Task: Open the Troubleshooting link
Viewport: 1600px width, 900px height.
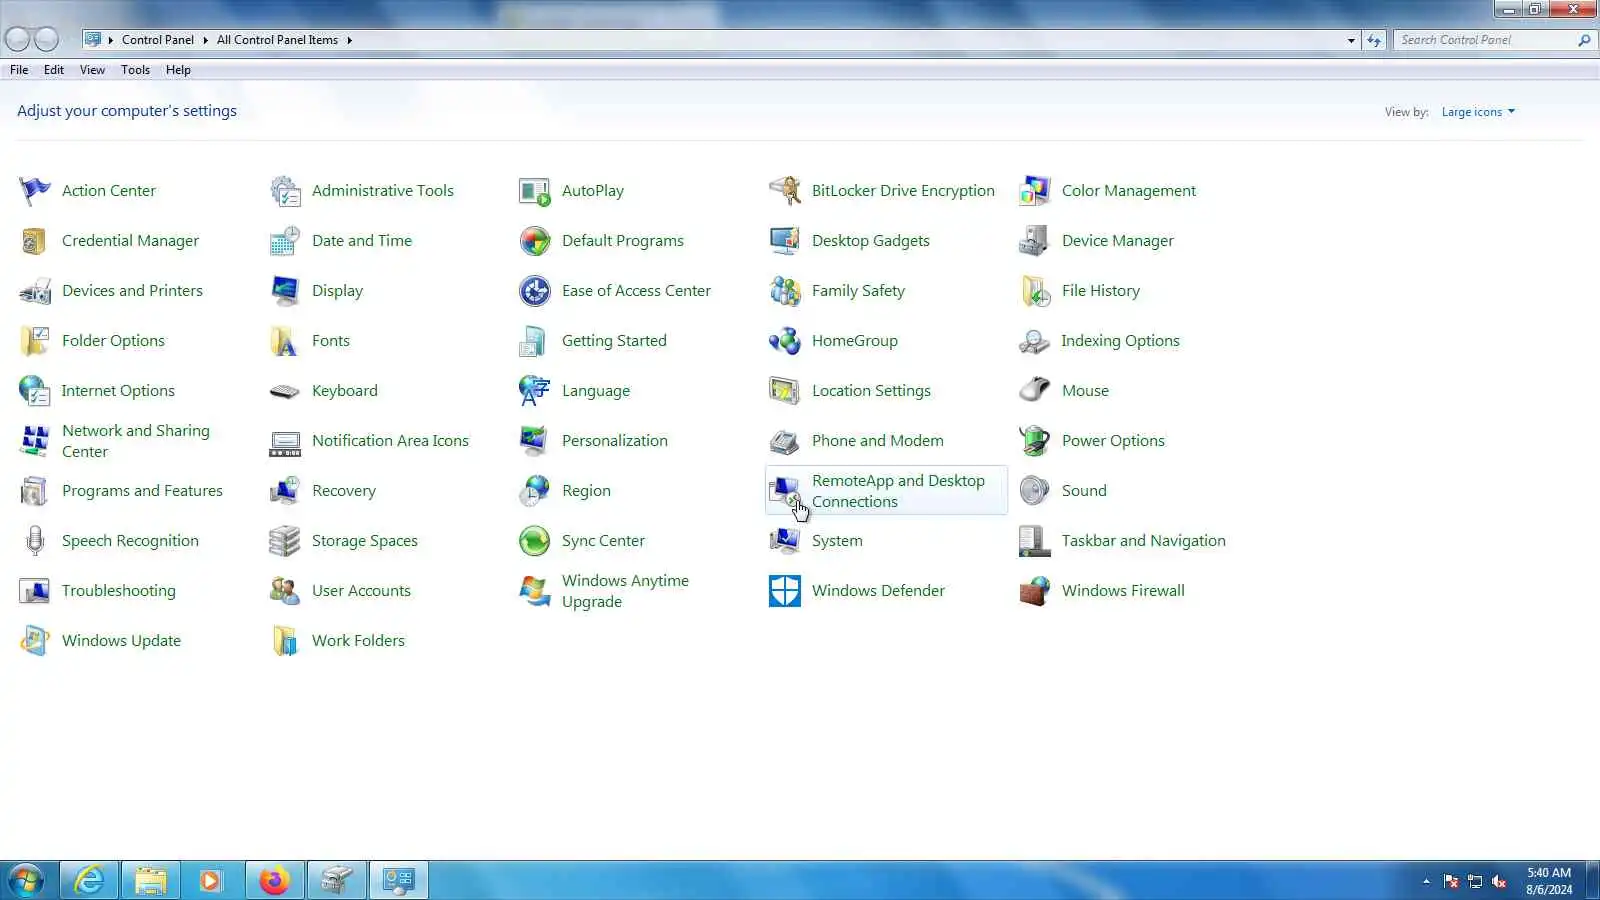Action: point(118,591)
